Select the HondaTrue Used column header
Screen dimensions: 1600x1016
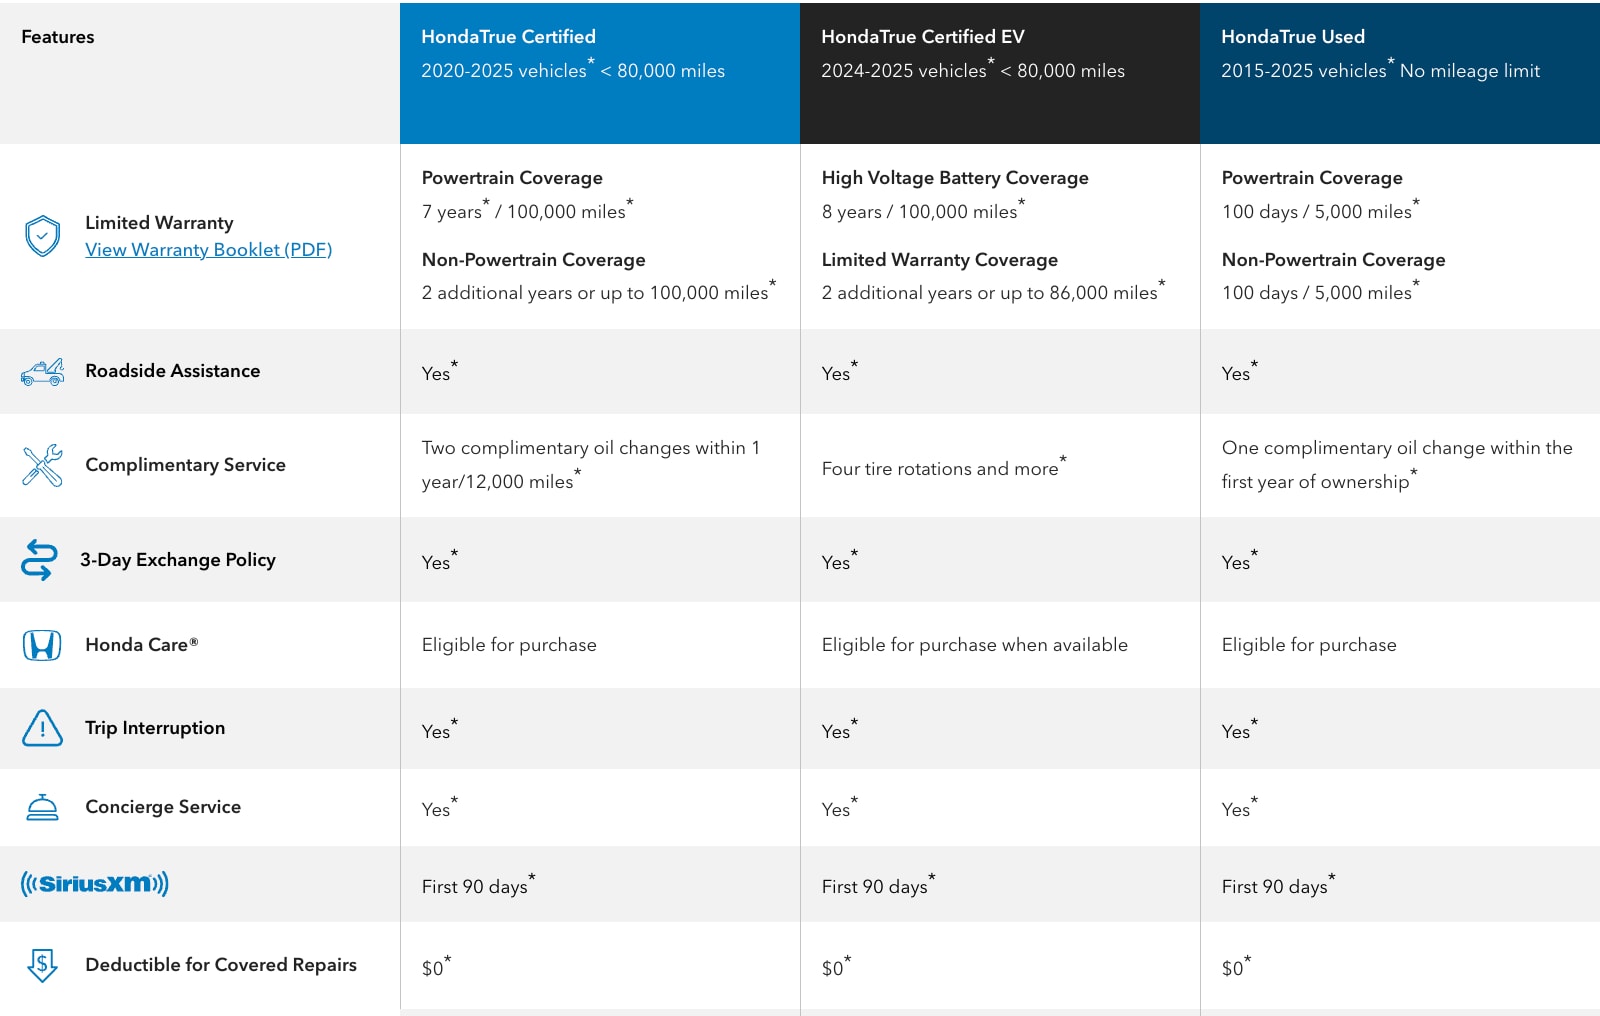click(1400, 73)
